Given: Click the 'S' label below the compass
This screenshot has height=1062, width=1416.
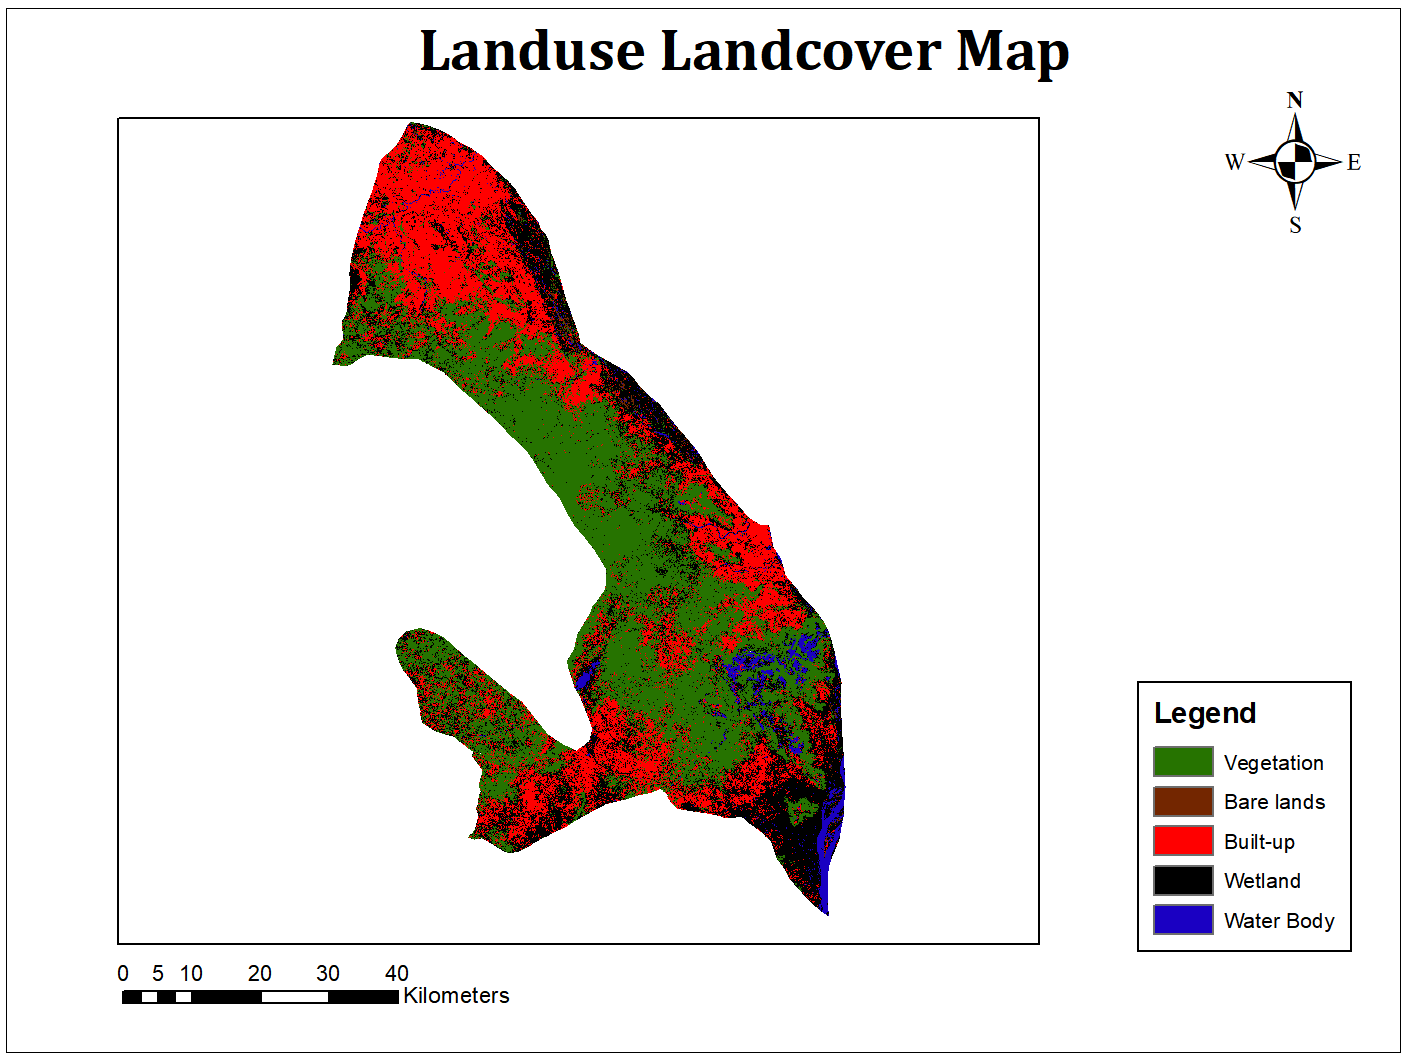Looking at the screenshot, I should 1296,226.
